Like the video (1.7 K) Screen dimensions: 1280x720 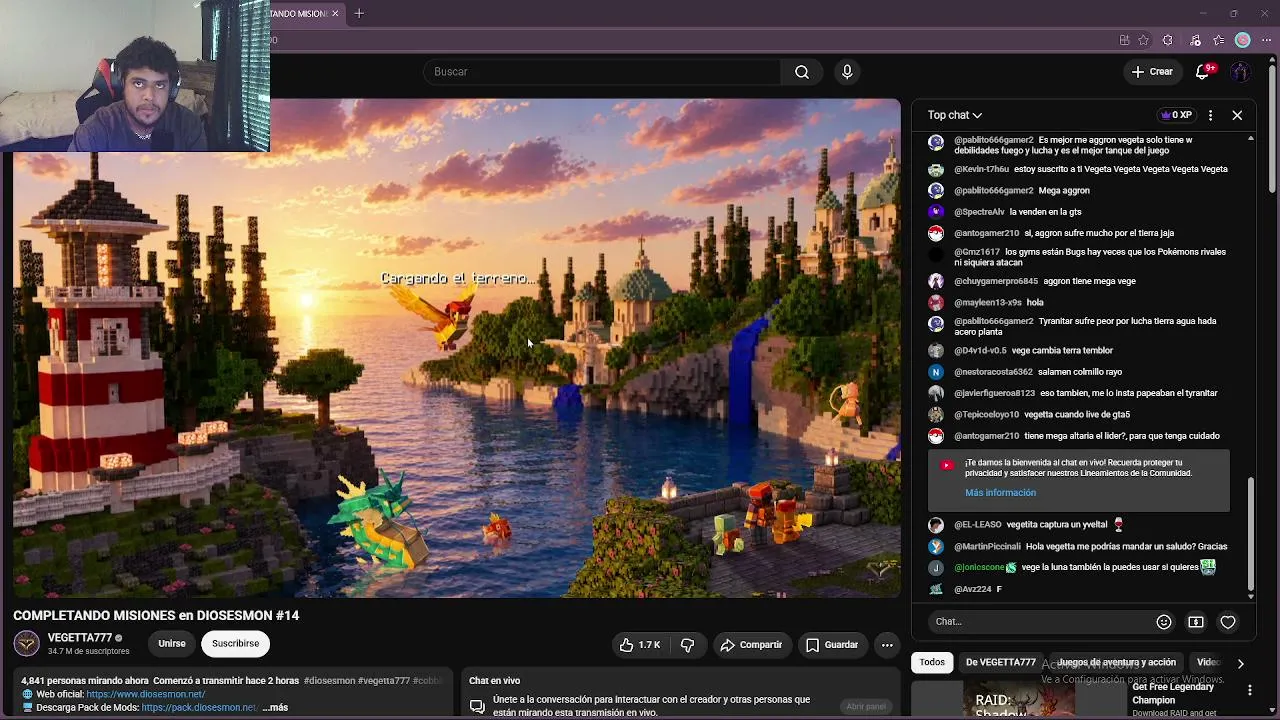(640, 645)
